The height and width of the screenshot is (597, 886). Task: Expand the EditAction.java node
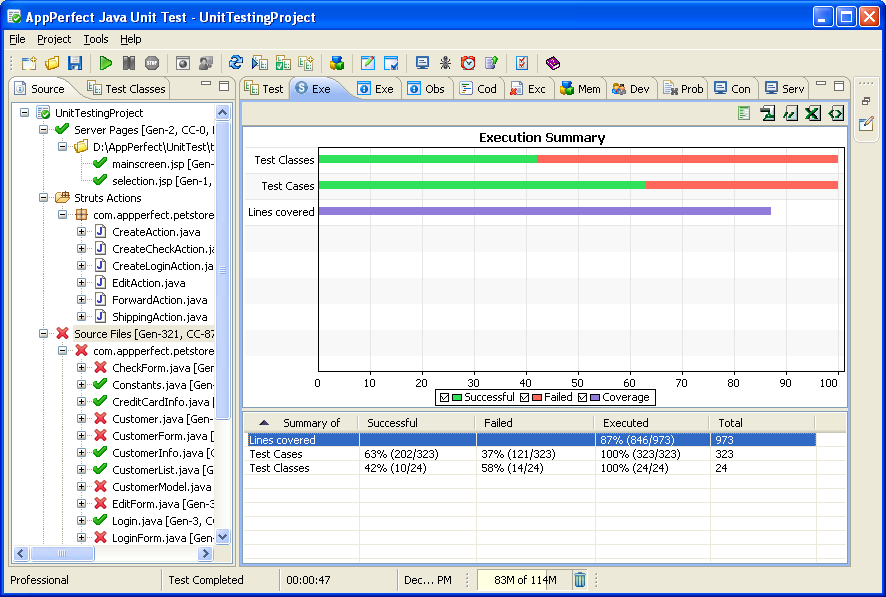81,282
